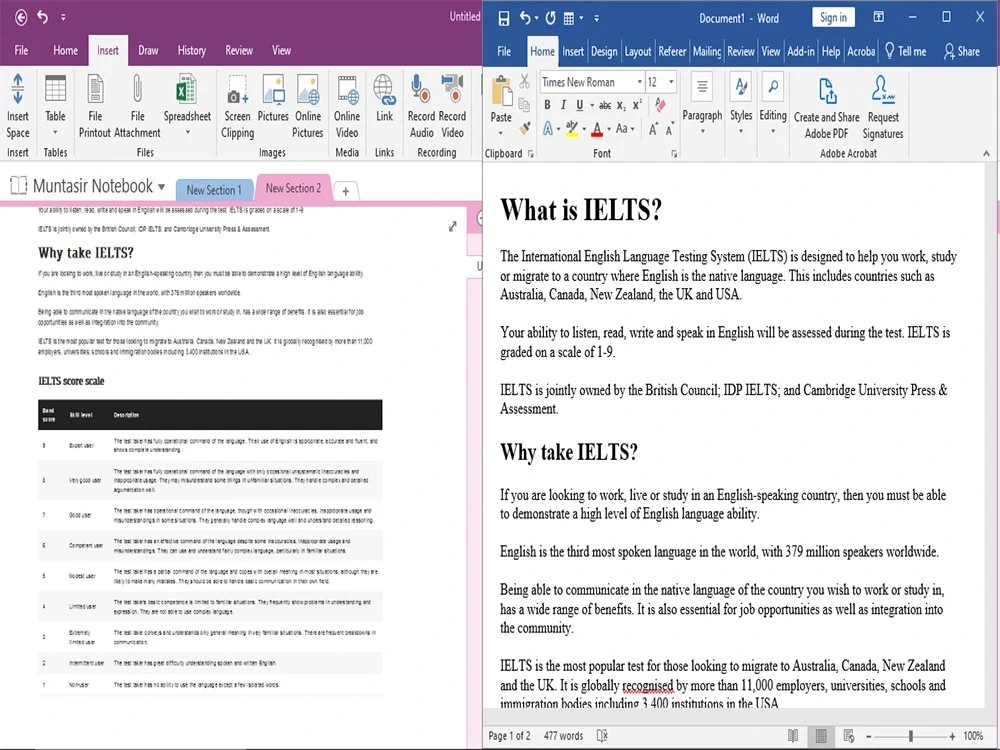Click the Word proofing status icon
The image size is (1000, 750).
tap(602, 735)
